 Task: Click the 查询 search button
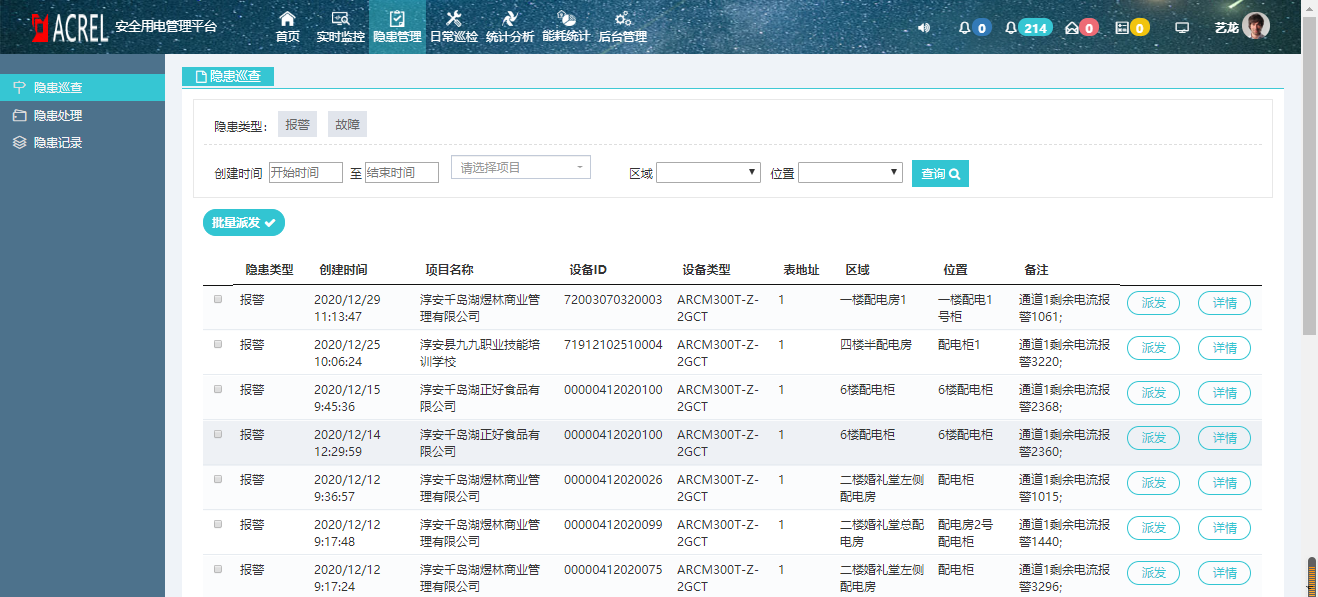(940, 173)
